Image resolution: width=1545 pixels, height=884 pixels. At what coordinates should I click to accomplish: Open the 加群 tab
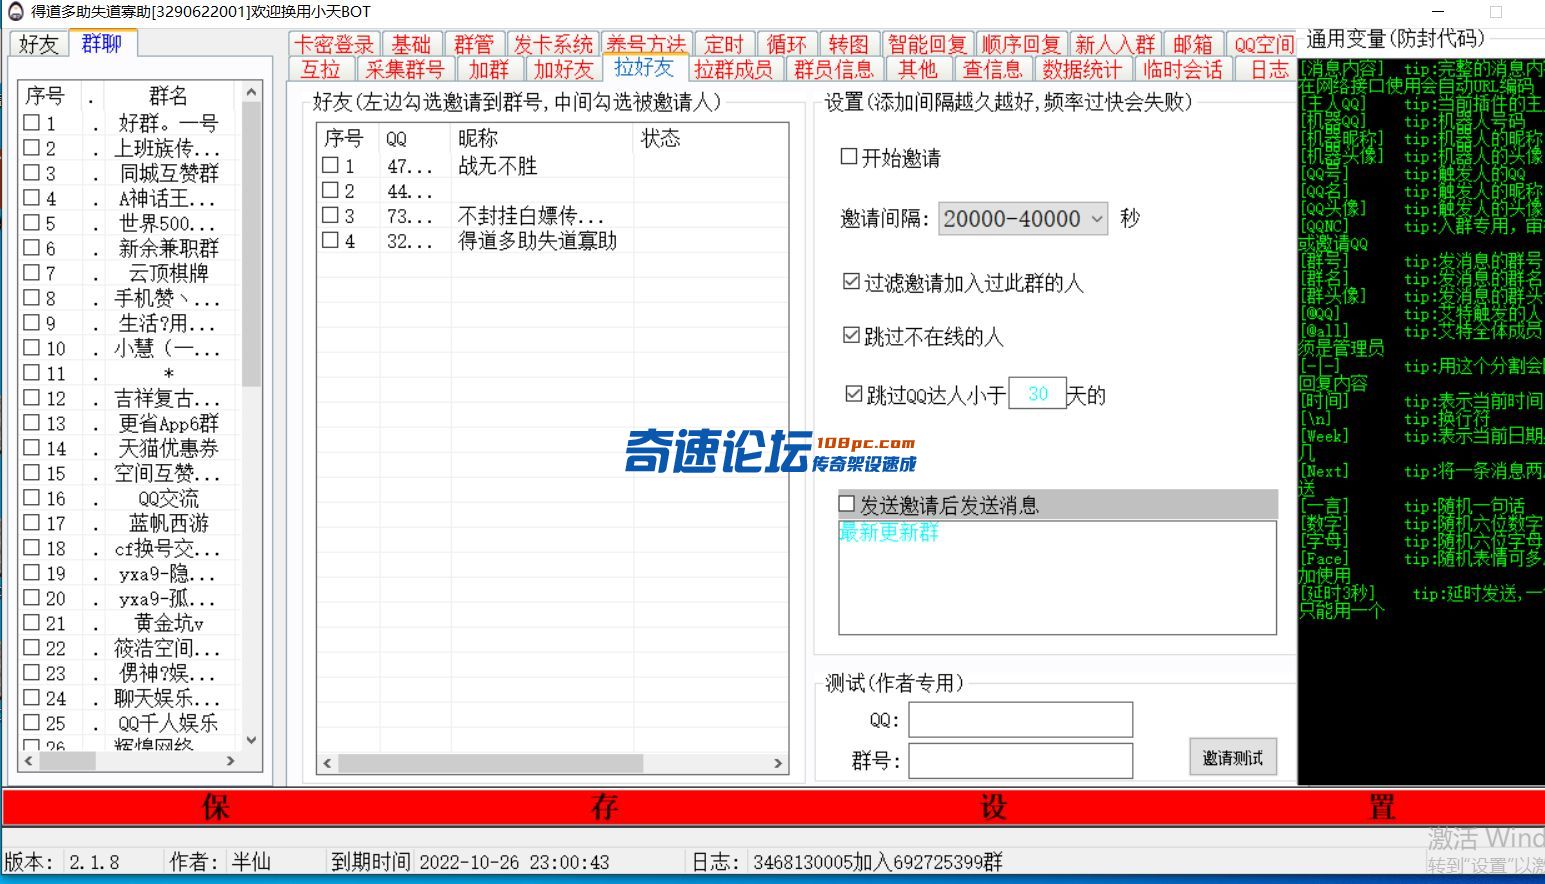(x=488, y=69)
